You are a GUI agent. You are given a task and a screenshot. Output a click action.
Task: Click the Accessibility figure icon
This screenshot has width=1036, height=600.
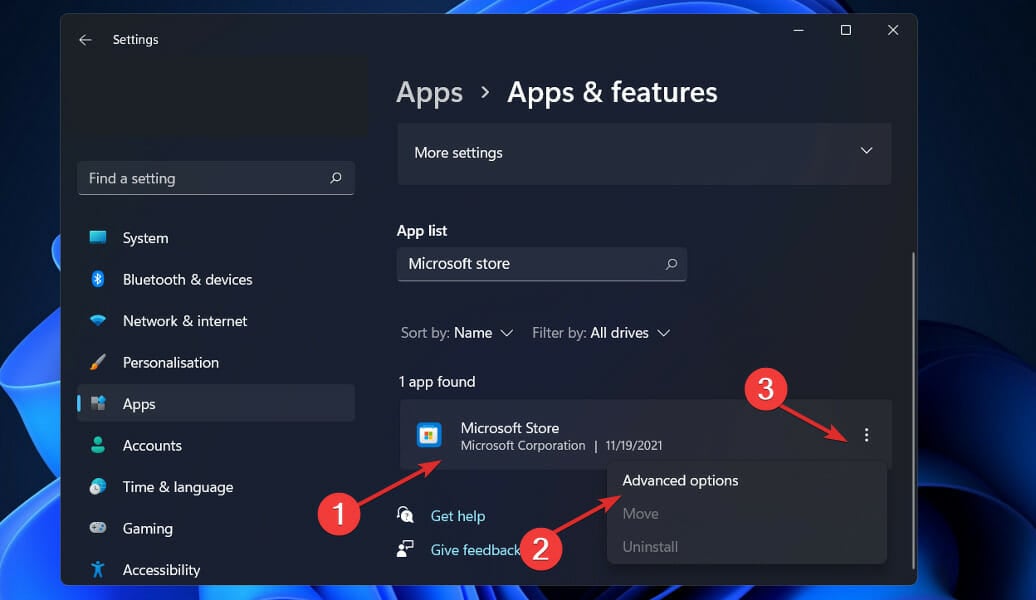(x=98, y=569)
